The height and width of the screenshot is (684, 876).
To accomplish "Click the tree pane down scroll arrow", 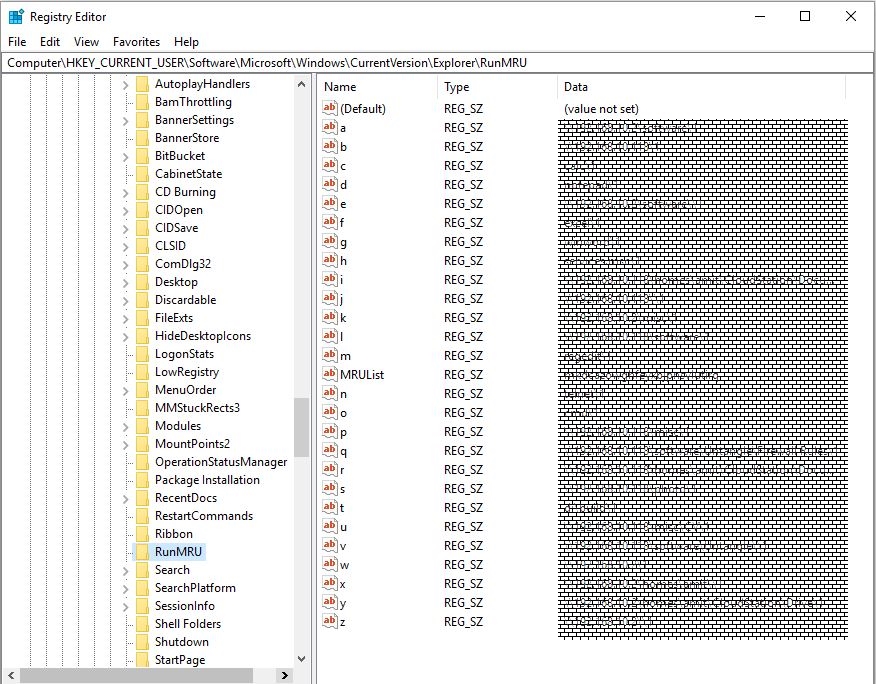I will pyautogui.click(x=302, y=659).
